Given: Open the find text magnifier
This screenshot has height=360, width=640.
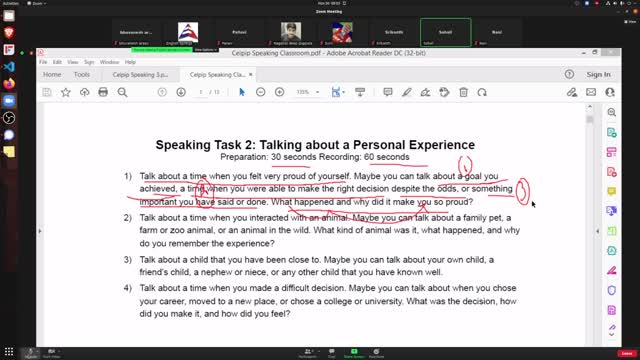Looking at the screenshot, I should [x=122, y=92].
